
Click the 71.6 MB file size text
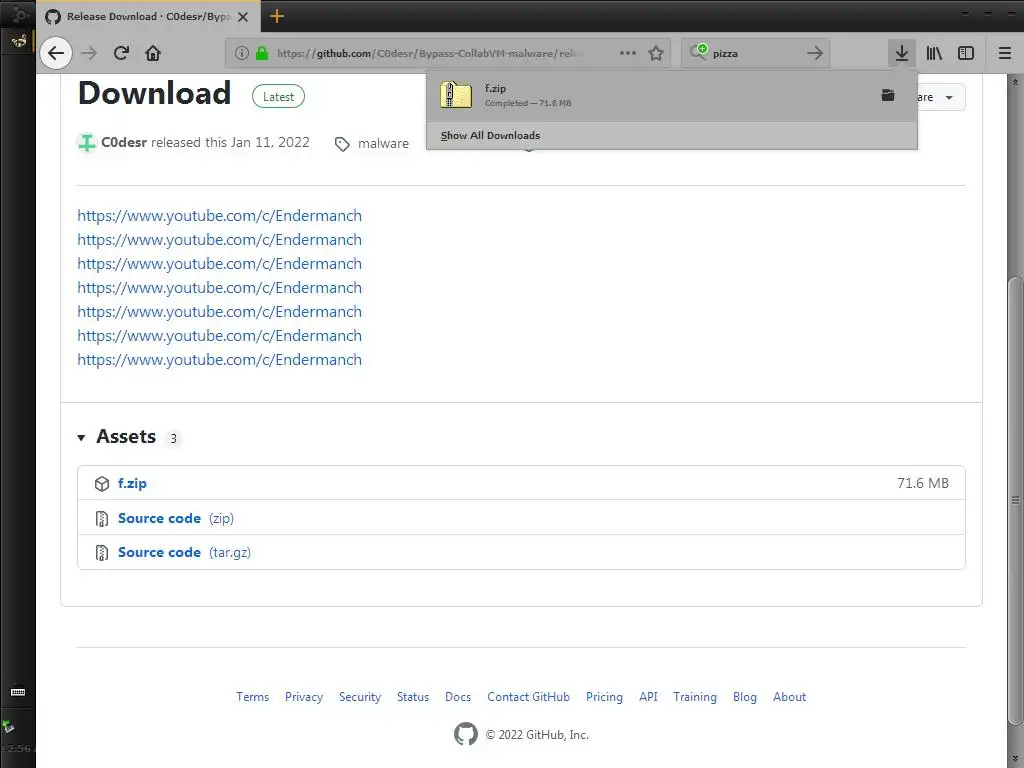pos(923,483)
